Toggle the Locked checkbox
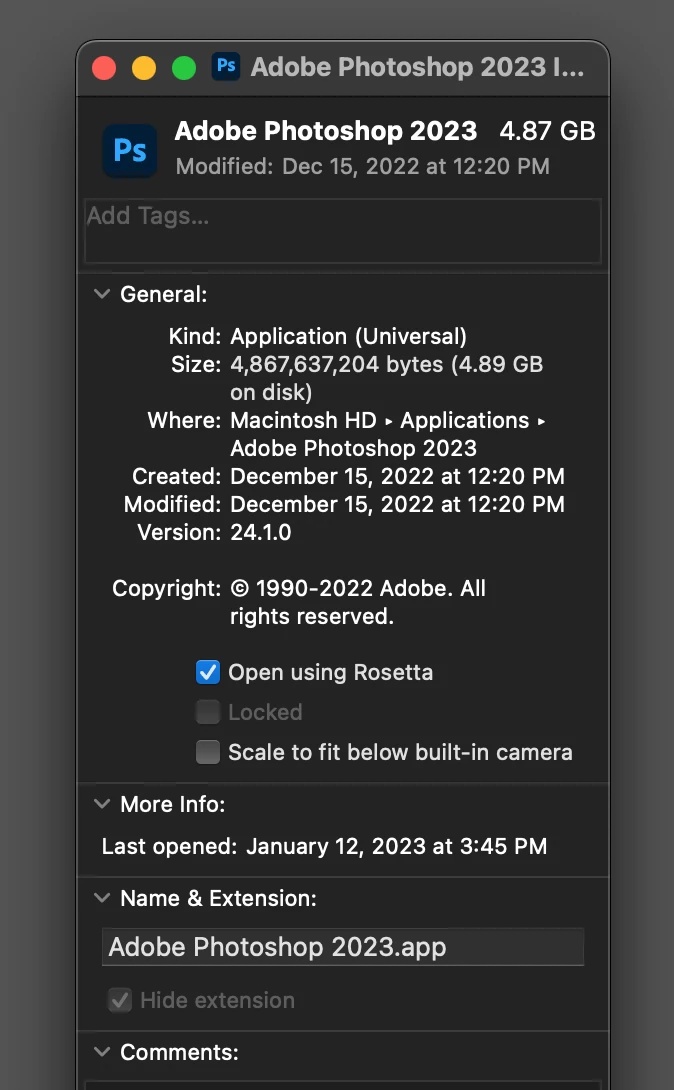Image resolution: width=674 pixels, height=1090 pixels. click(208, 712)
